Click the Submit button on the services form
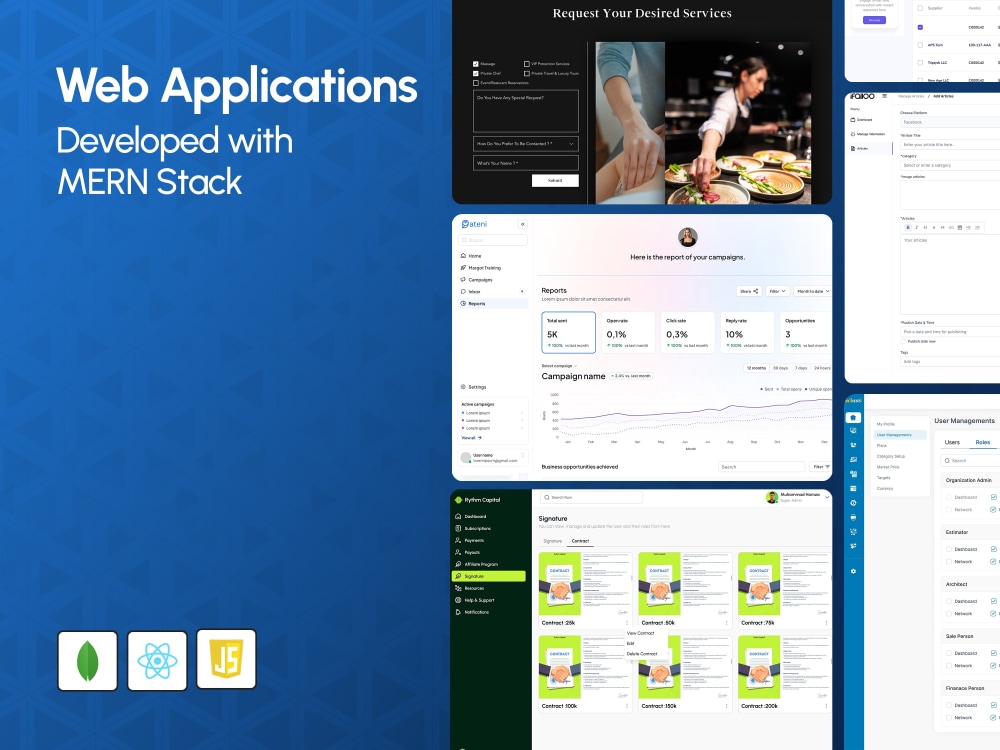The width and height of the screenshot is (1000, 750). tap(555, 180)
